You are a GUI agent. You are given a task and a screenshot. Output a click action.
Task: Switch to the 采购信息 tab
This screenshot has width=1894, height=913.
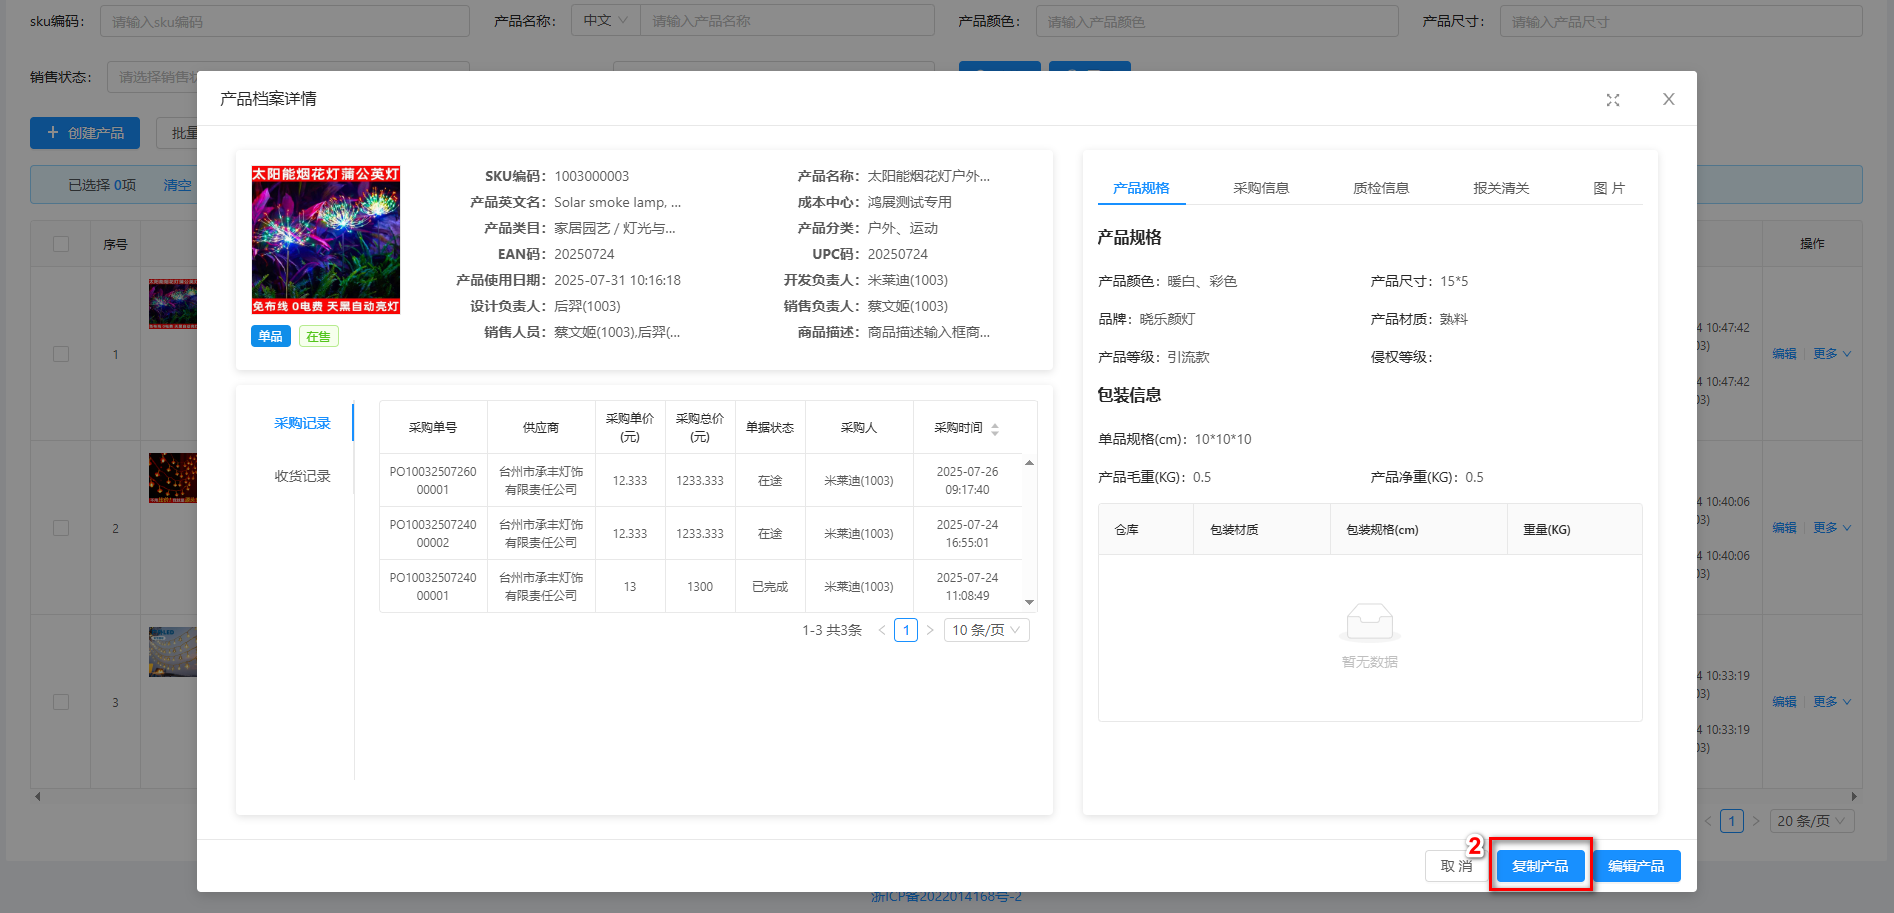click(x=1260, y=188)
